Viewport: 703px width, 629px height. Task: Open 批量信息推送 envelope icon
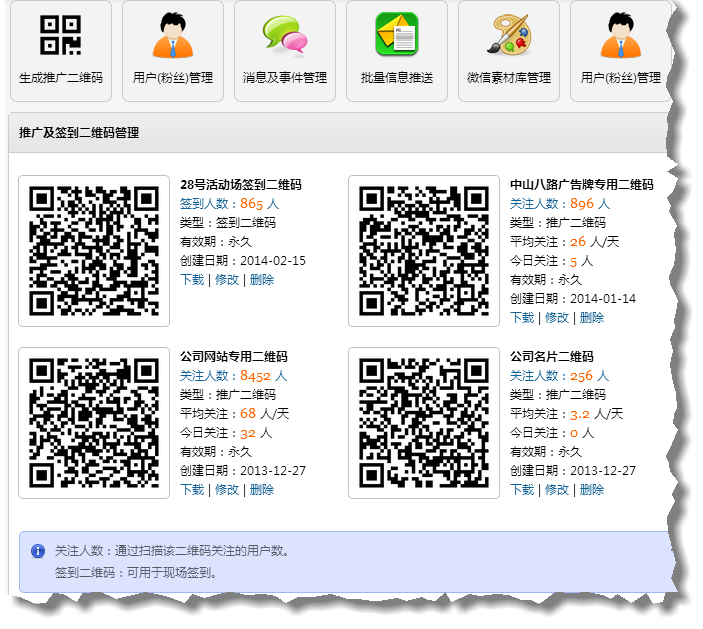coord(397,35)
